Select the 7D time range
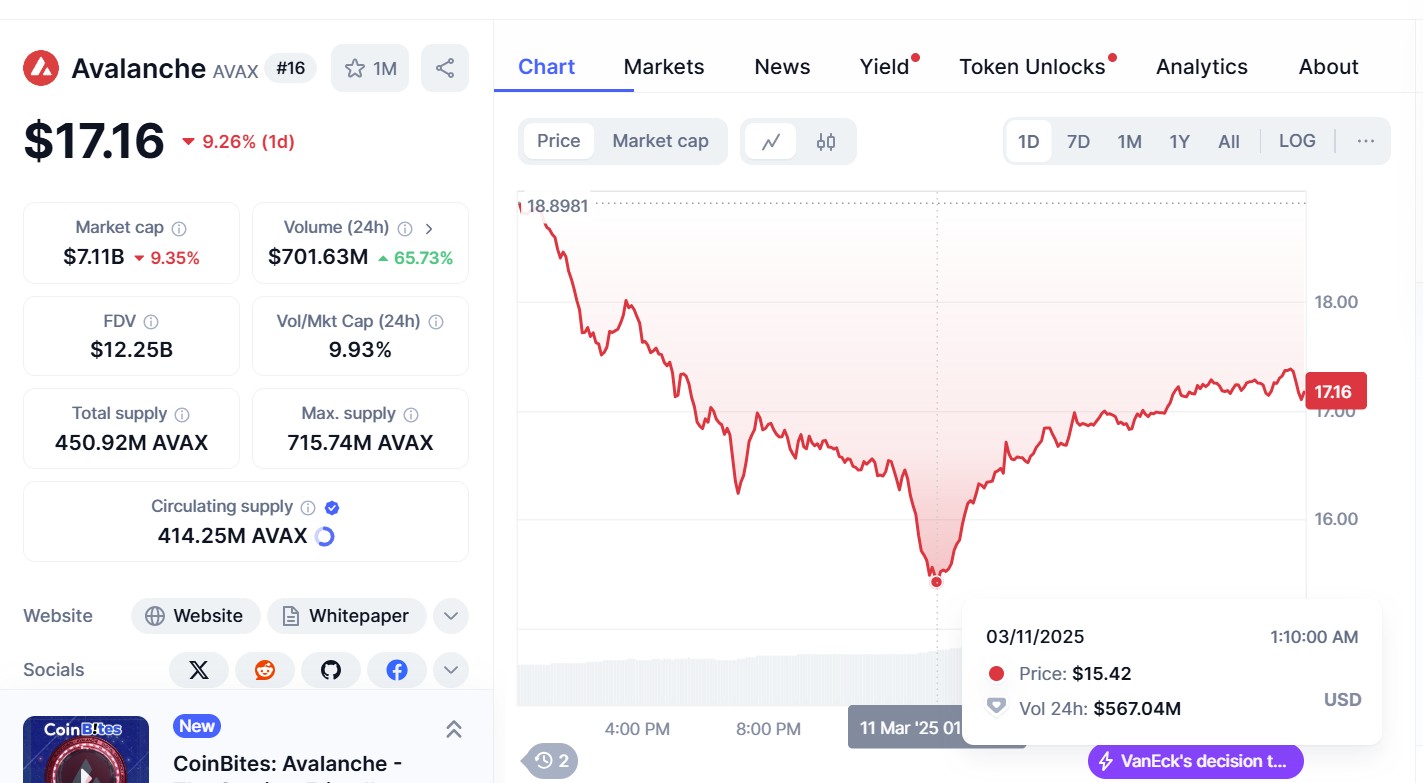Viewport: 1423px width, 783px height. tap(1078, 141)
